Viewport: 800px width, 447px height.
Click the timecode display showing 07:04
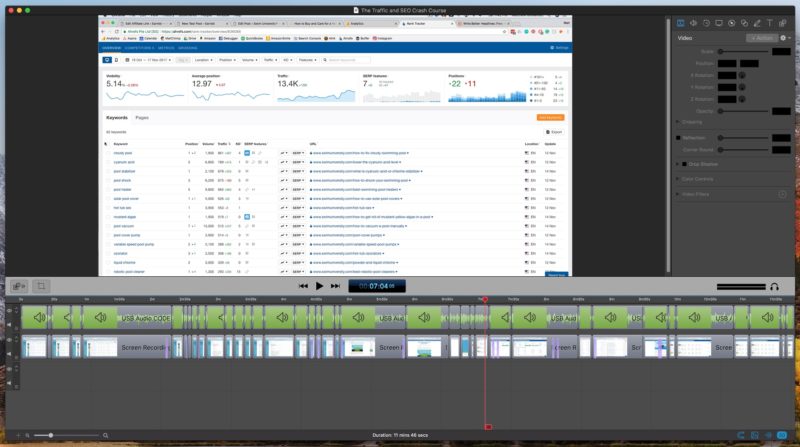[377, 286]
